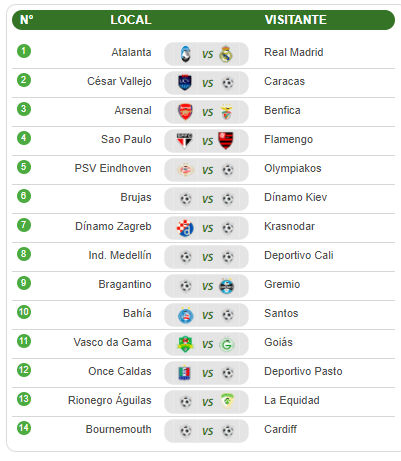Select the Goiás green G logo
Image resolution: width=401 pixels, height=461 pixels.
(x=227, y=344)
